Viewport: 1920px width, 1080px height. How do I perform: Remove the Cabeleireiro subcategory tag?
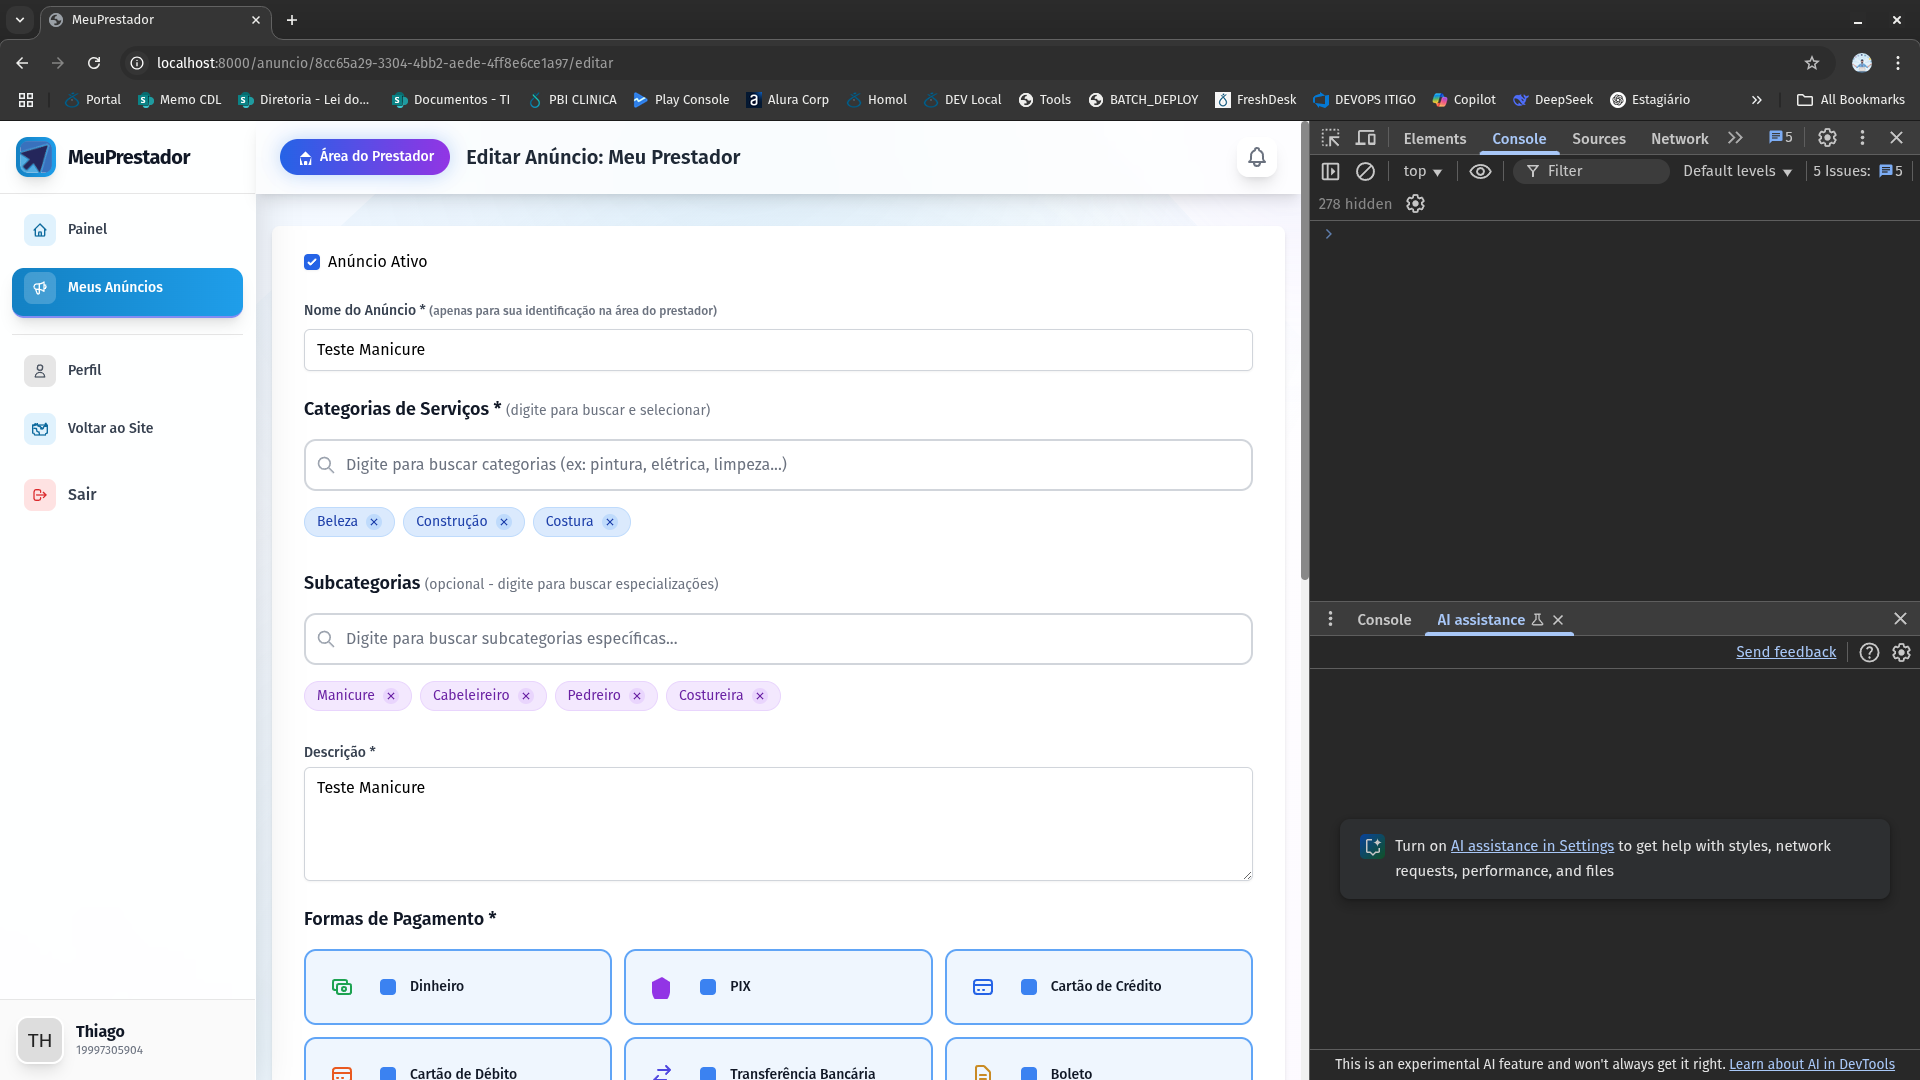526,696
